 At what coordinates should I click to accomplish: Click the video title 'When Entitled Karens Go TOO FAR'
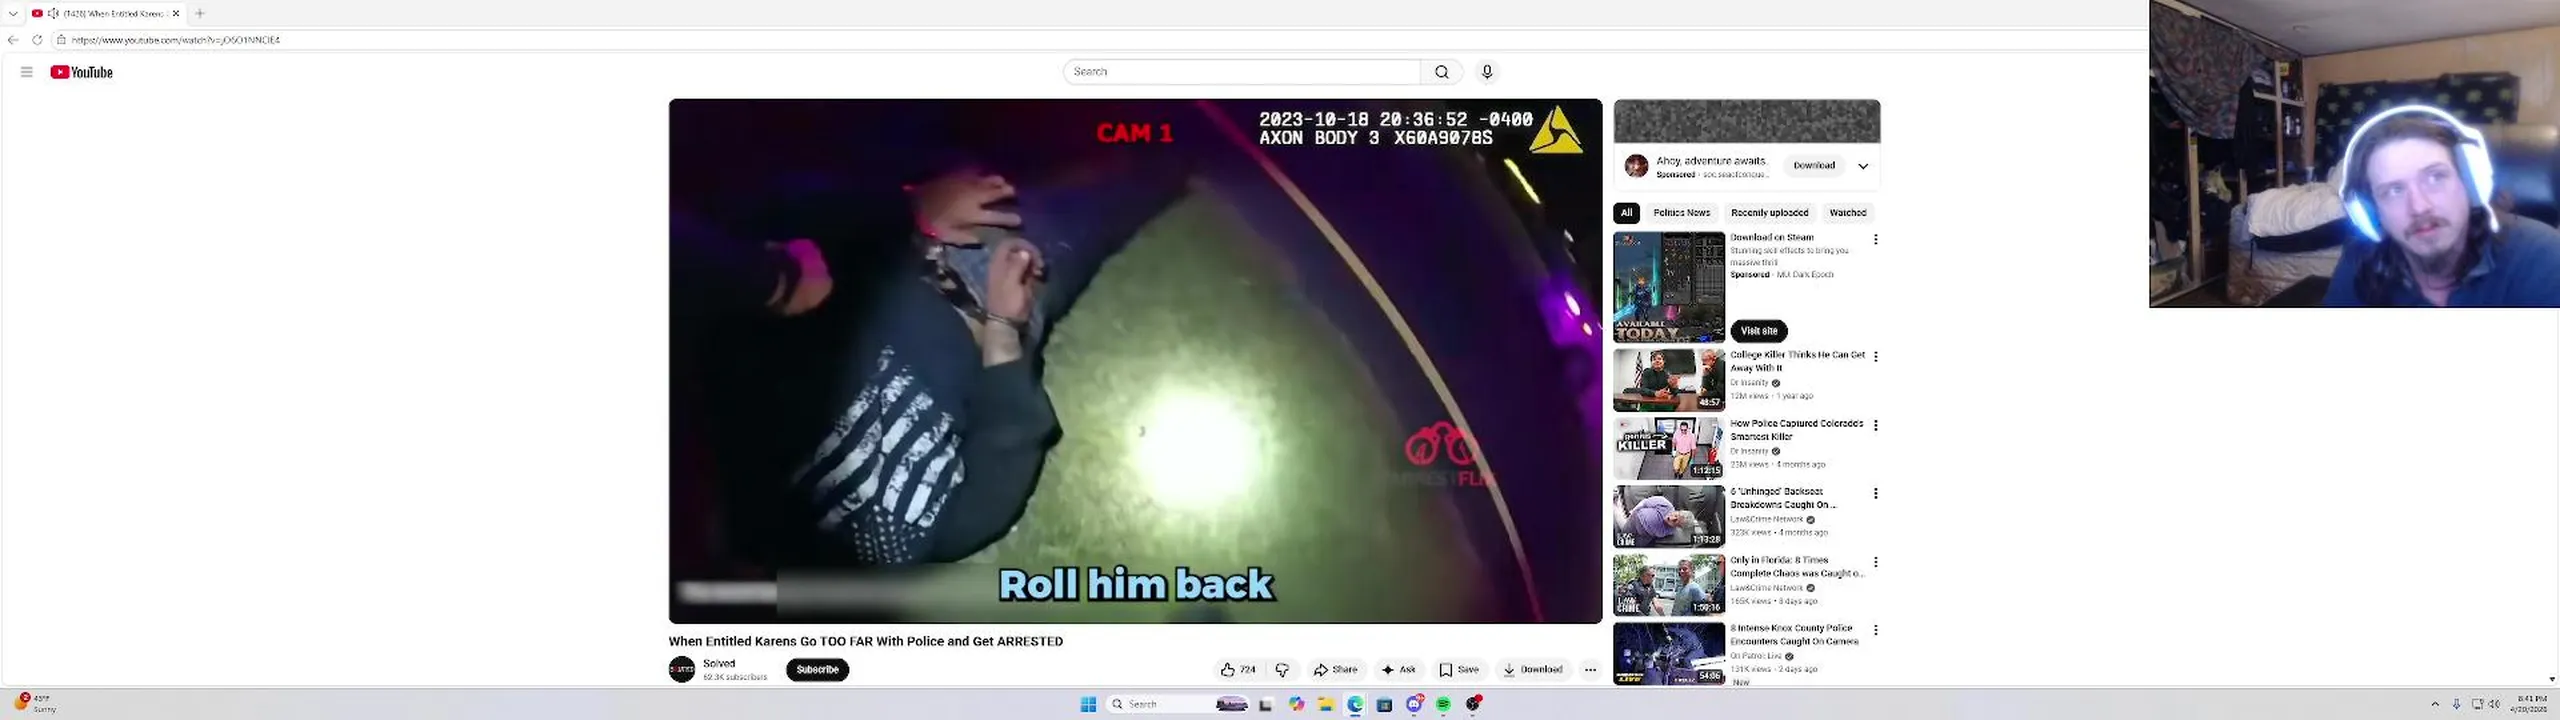click(866, 642)
